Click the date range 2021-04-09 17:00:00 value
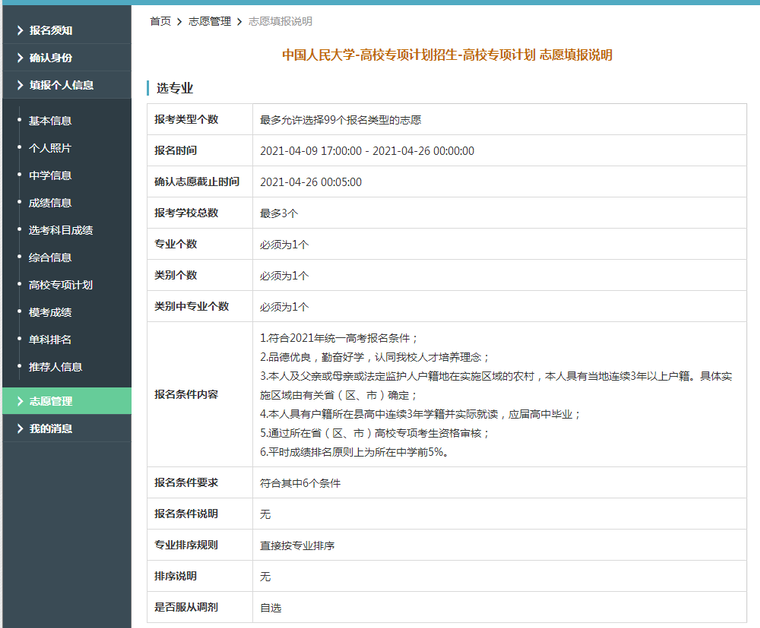760x628 pixels. coord(367,151)
